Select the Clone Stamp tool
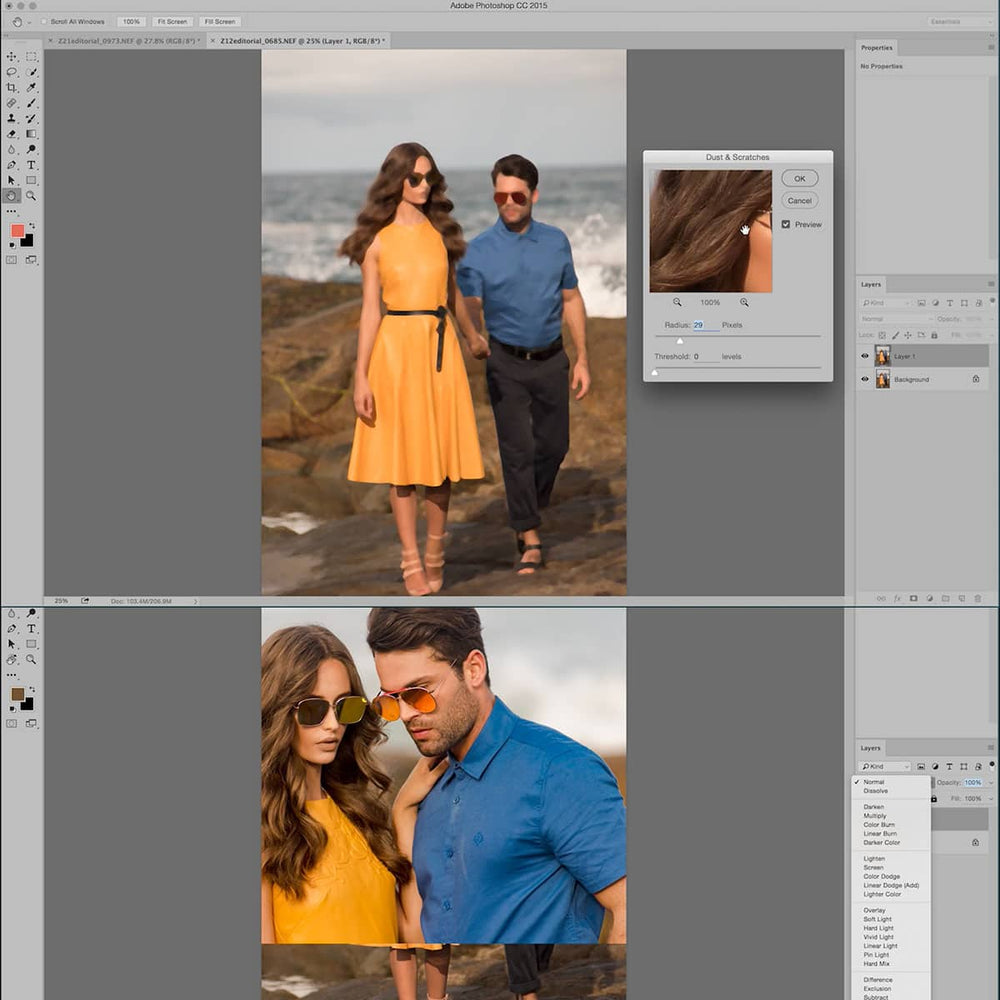 click(x=12, y=118)
